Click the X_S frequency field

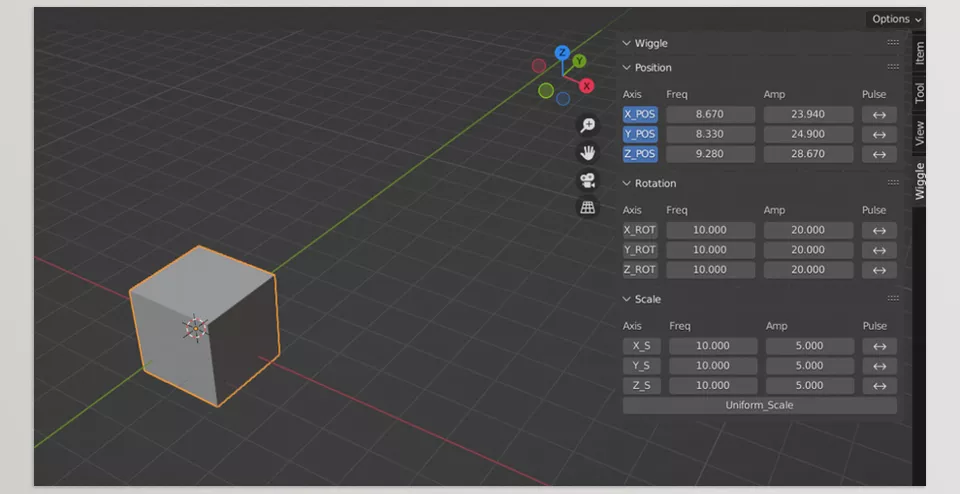(713, 346)
